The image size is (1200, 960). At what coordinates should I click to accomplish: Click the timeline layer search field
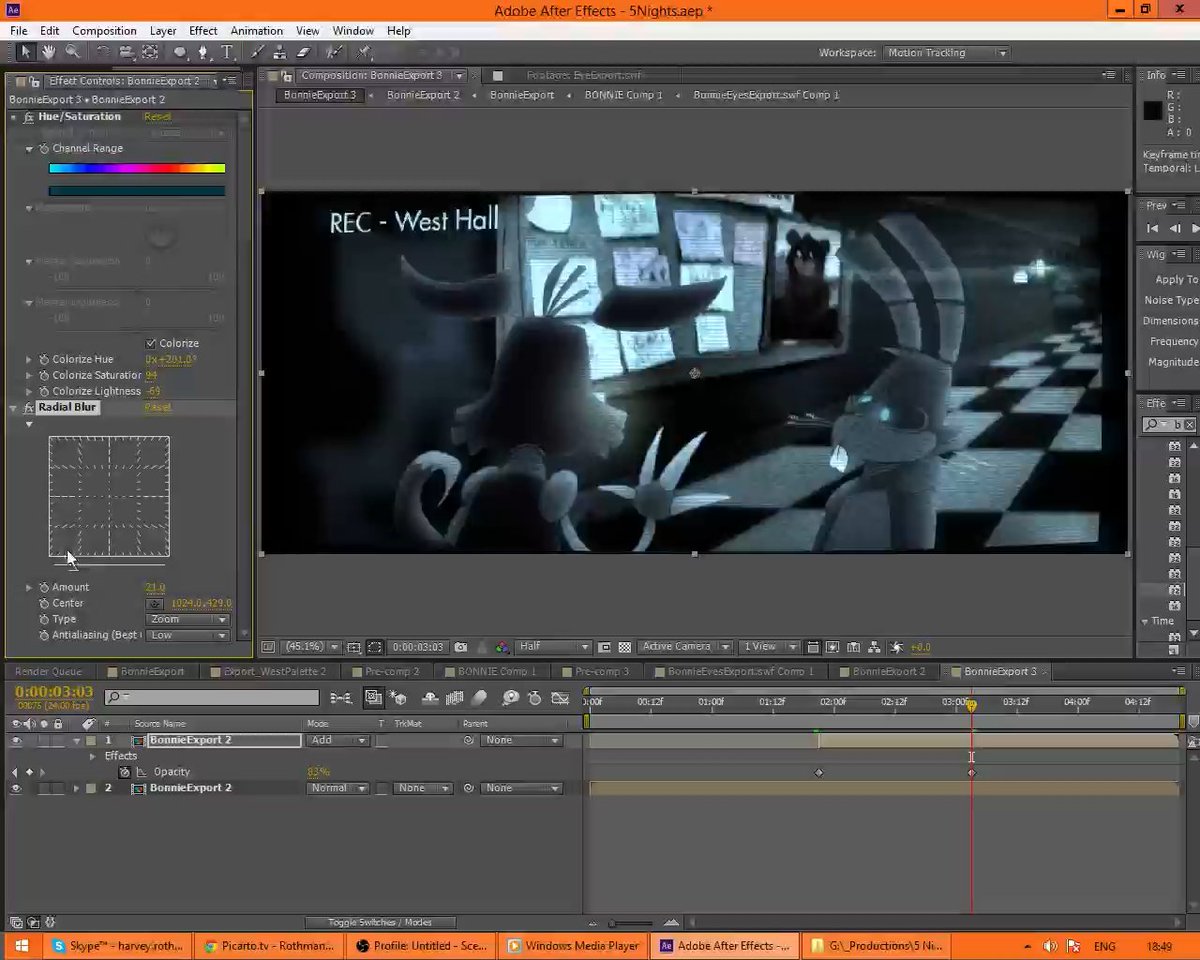pyautogui.click(x=212, y=697)
